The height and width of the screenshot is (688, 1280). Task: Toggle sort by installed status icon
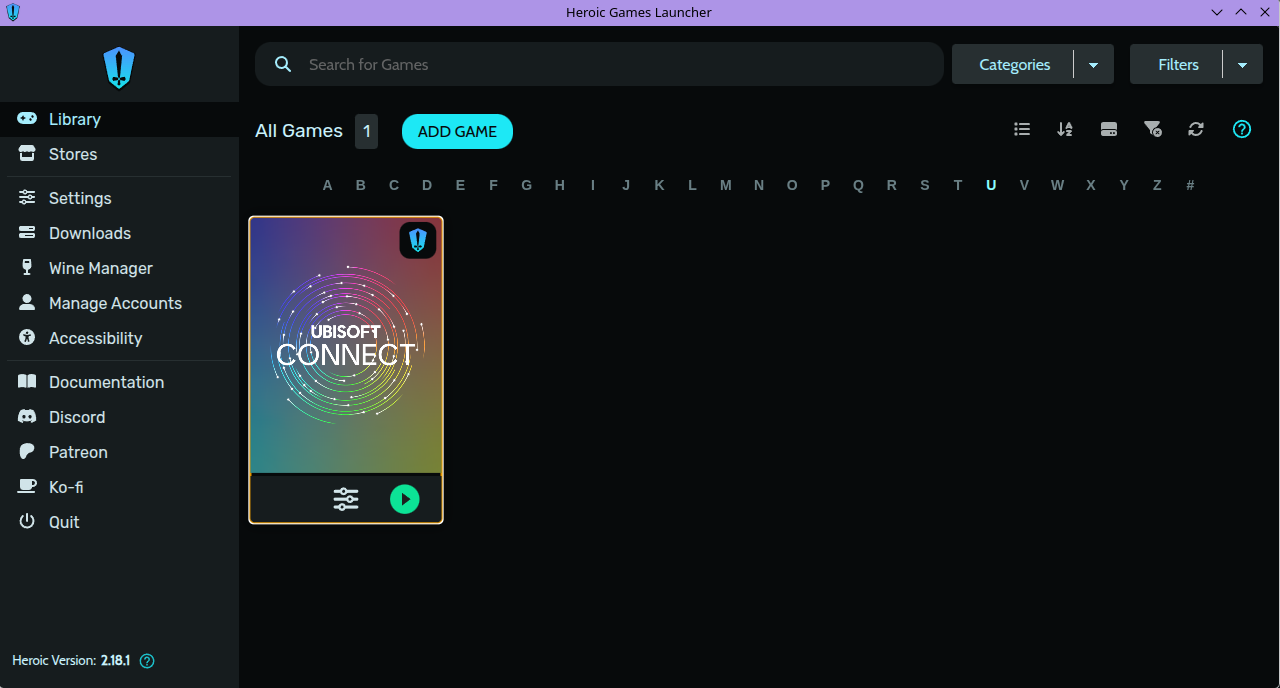tap(1108, 129)
